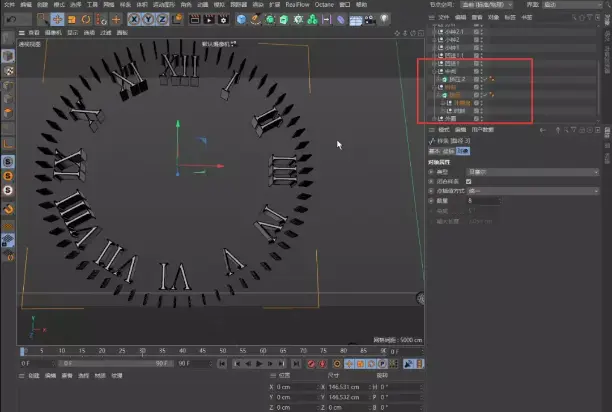Toggle Z axis lock
The image size is (612, 412).
163,19
